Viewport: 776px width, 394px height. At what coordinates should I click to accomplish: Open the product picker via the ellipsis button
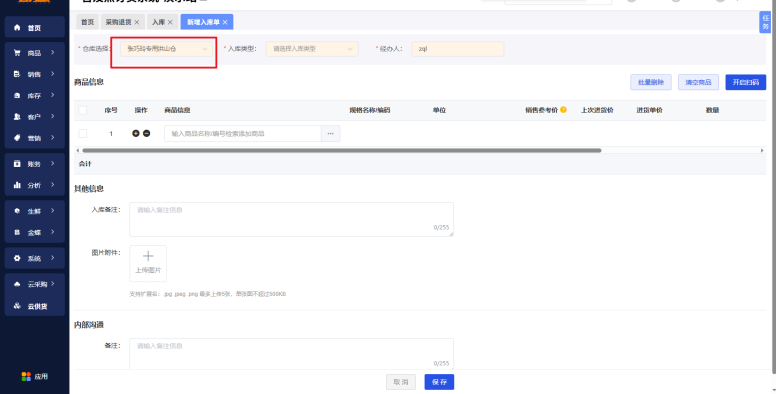pos(331,134)
